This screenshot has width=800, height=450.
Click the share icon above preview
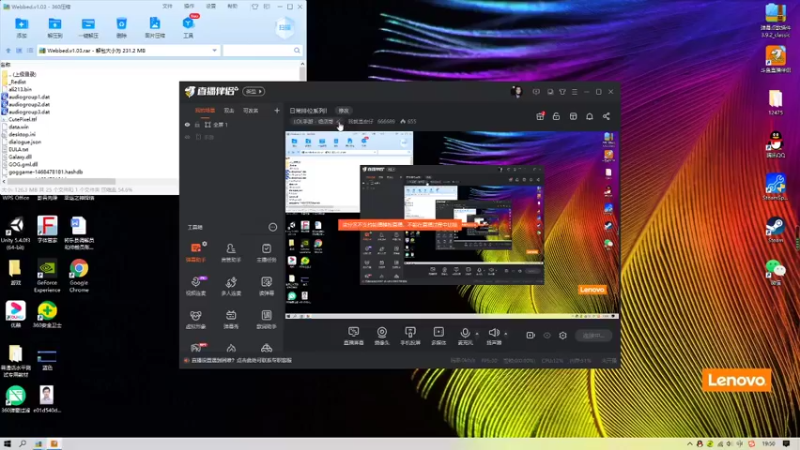(606, 116)
